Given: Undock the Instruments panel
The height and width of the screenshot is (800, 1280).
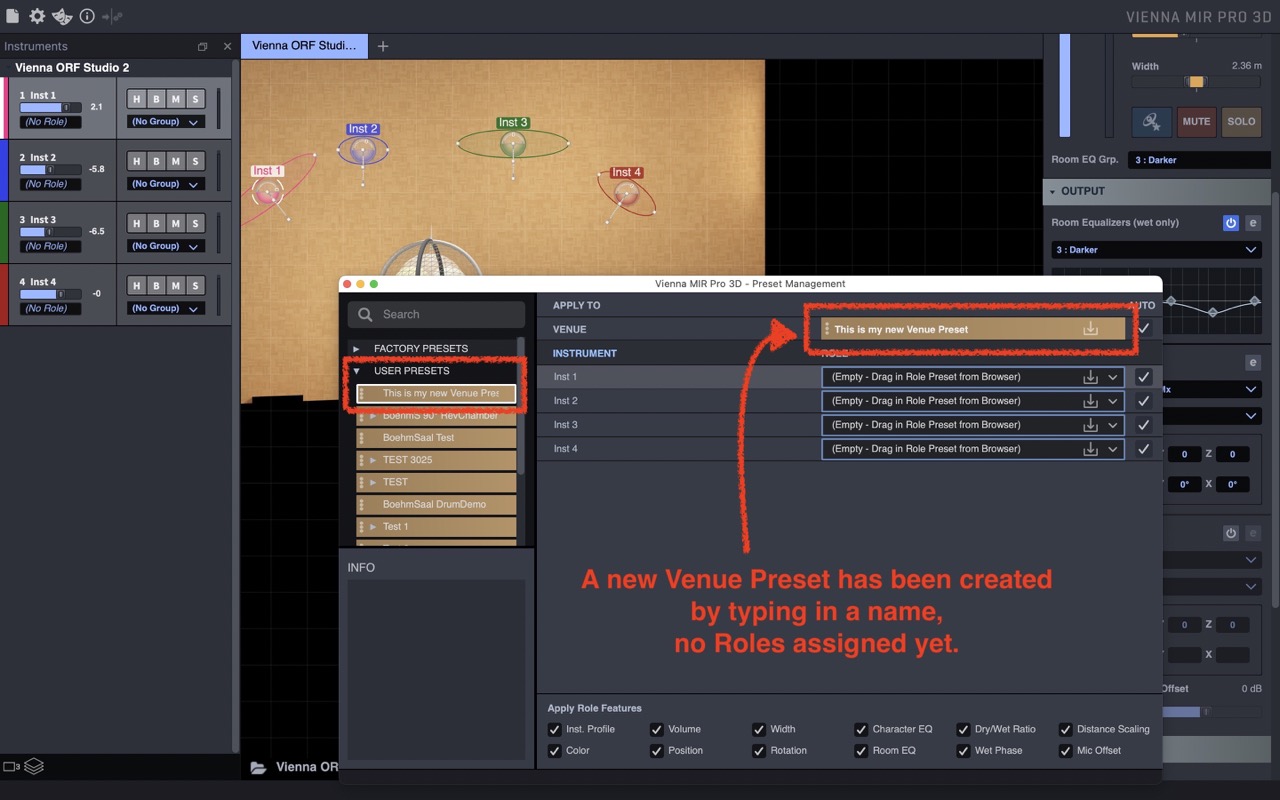Looking at the screenshot, I should click(203, 47).
